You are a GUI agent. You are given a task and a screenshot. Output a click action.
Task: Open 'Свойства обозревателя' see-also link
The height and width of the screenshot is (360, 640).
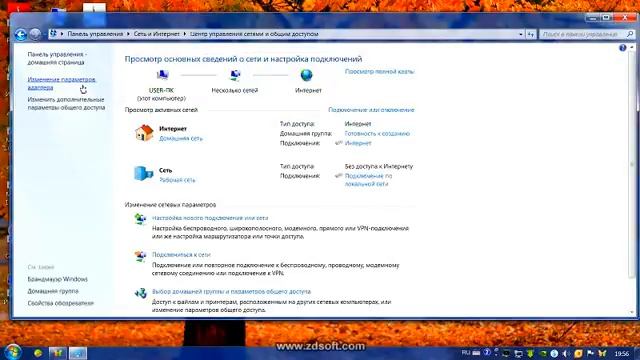point(61,303)
